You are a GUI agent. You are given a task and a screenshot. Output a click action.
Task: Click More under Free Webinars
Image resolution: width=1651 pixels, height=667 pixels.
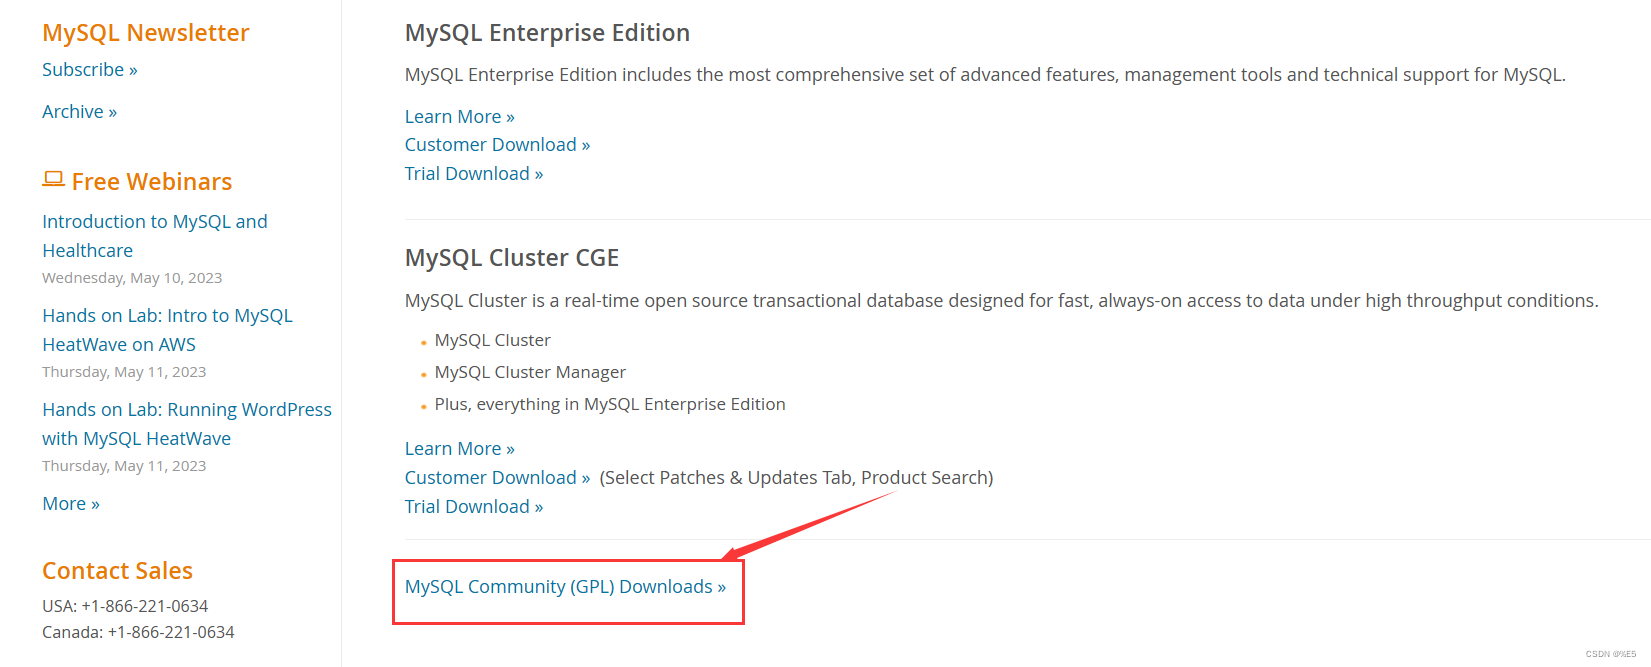pyautogui.click(x=71, y=504)
